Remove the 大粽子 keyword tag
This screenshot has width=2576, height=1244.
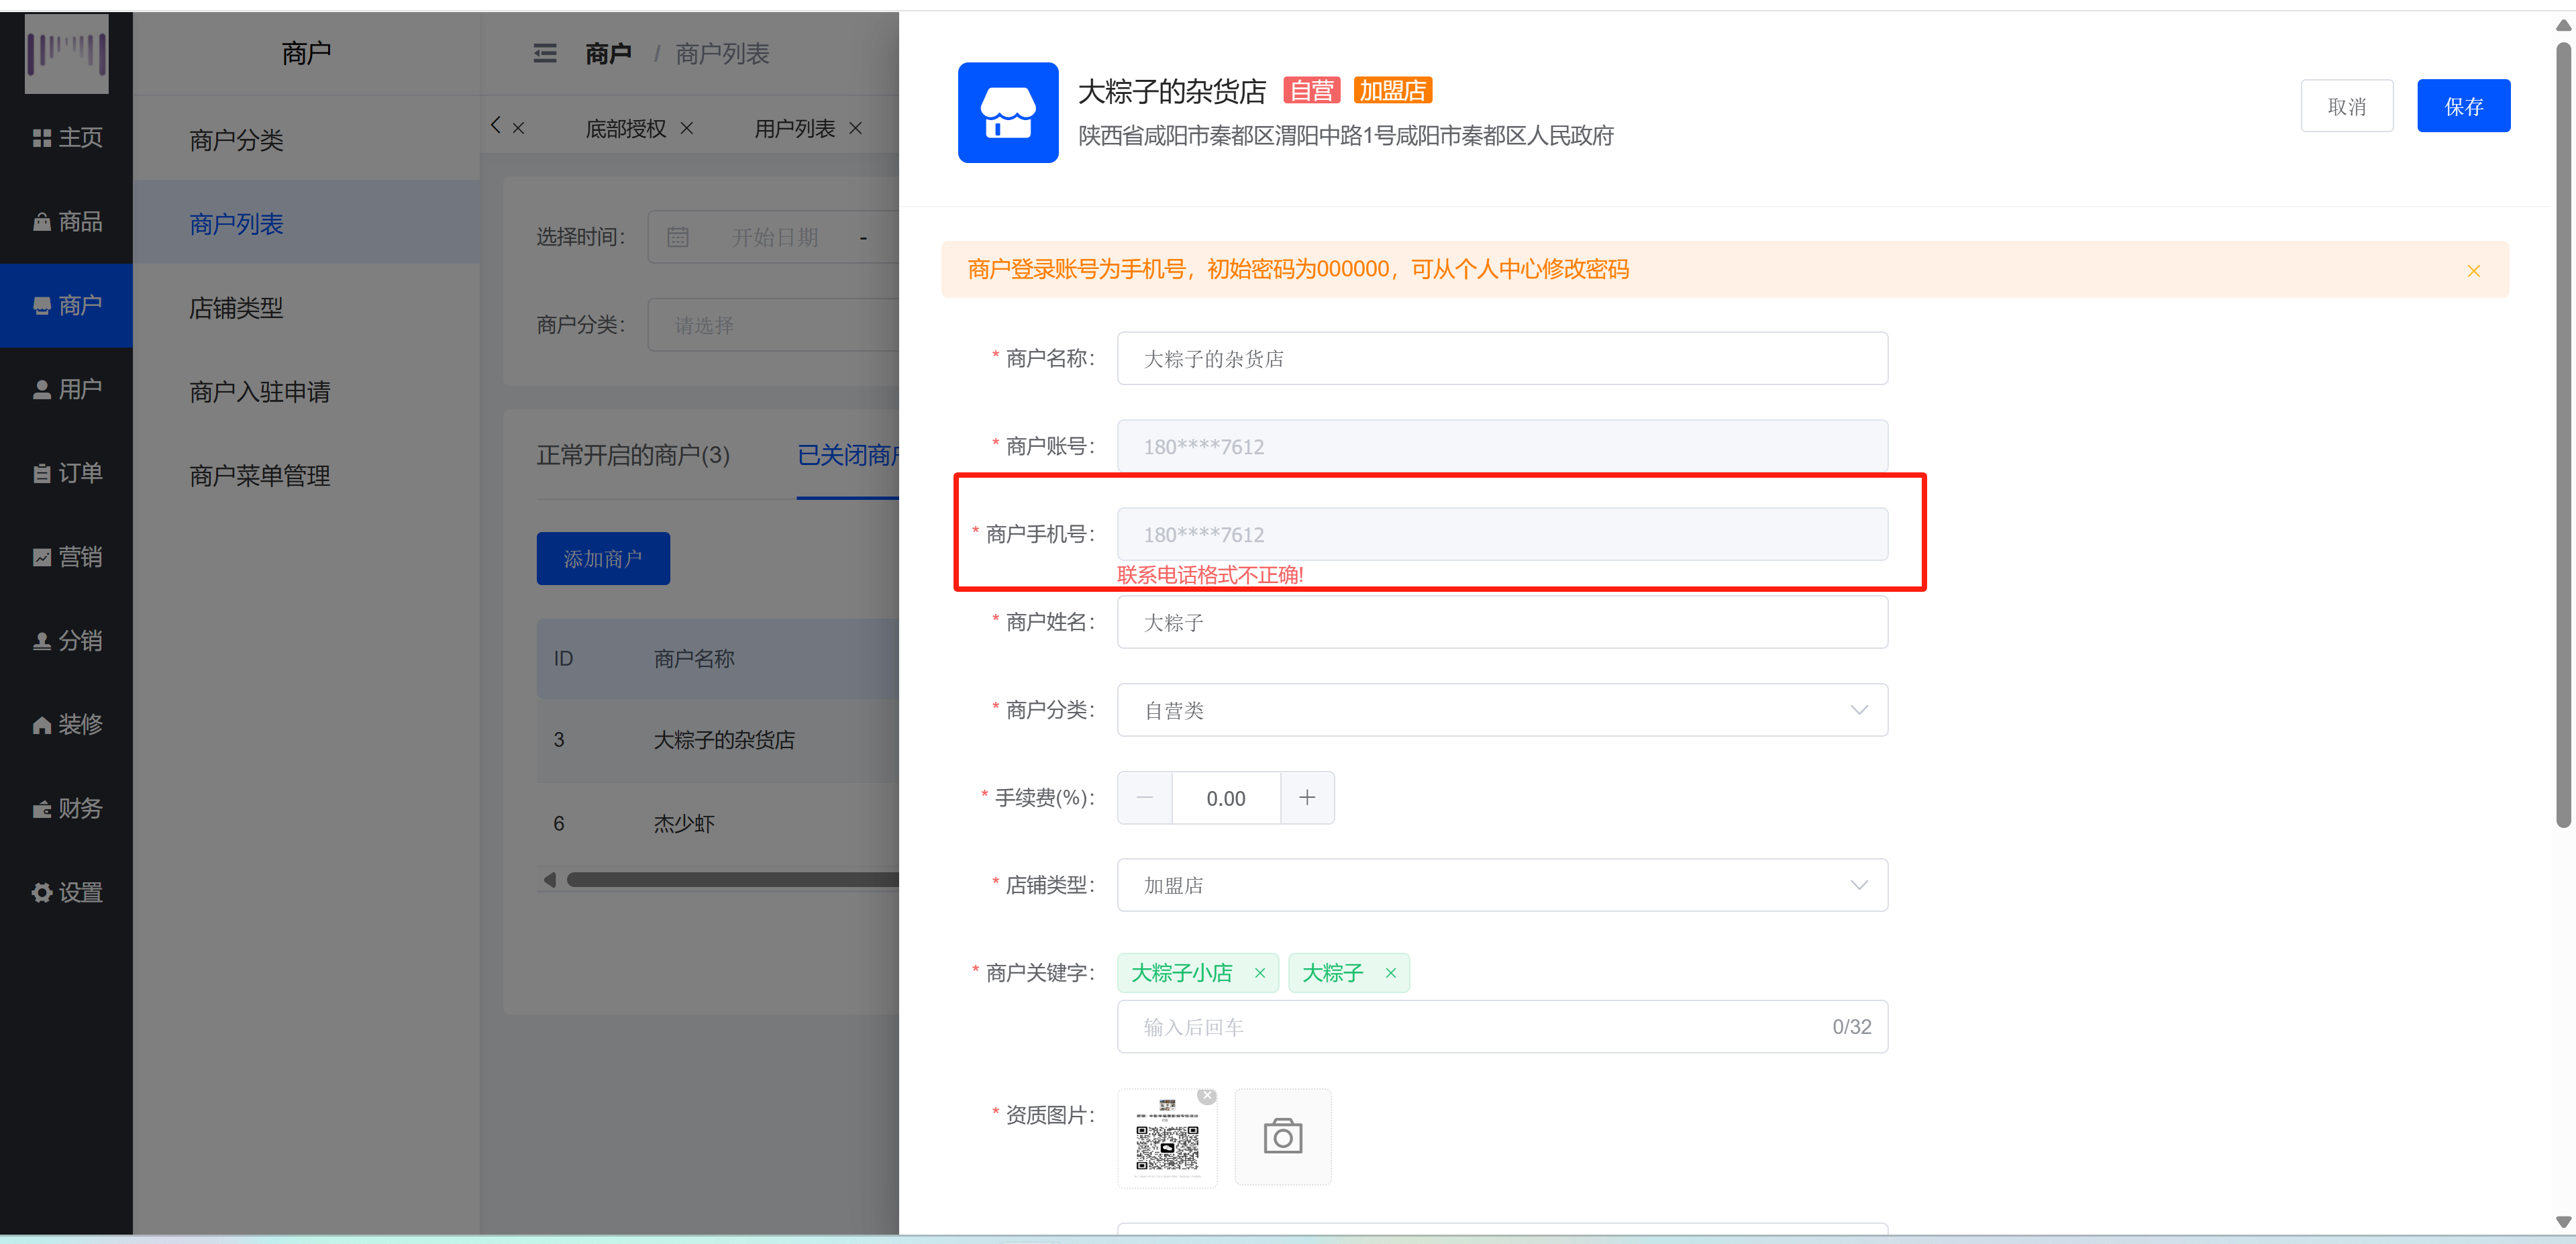click(x=1391, y=973)
